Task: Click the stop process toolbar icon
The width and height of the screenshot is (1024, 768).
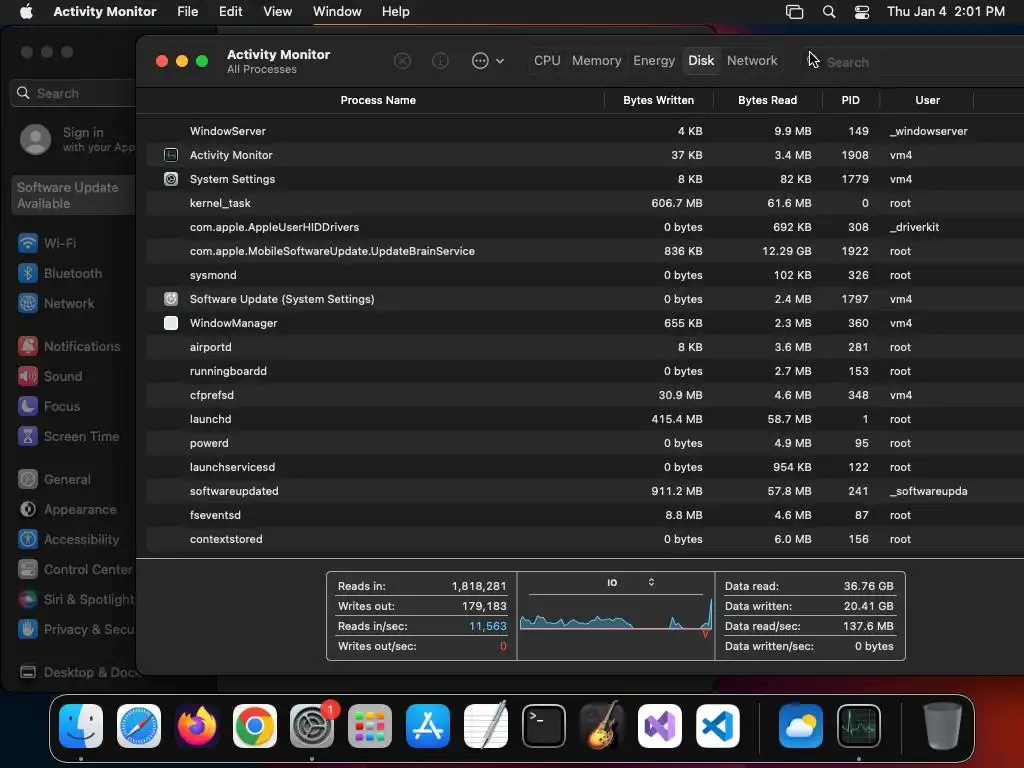Action: [x=402, y=61]
